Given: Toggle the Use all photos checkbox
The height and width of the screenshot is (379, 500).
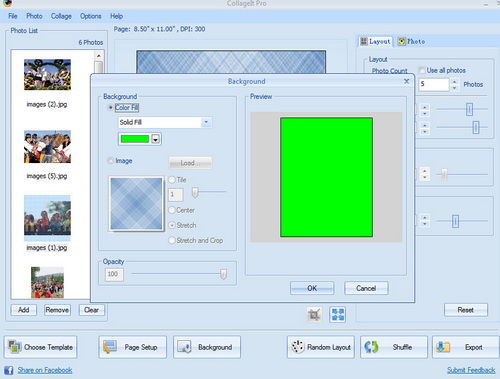Looking at the screenshot, I should pyautogui.click(x=422, y=70).
